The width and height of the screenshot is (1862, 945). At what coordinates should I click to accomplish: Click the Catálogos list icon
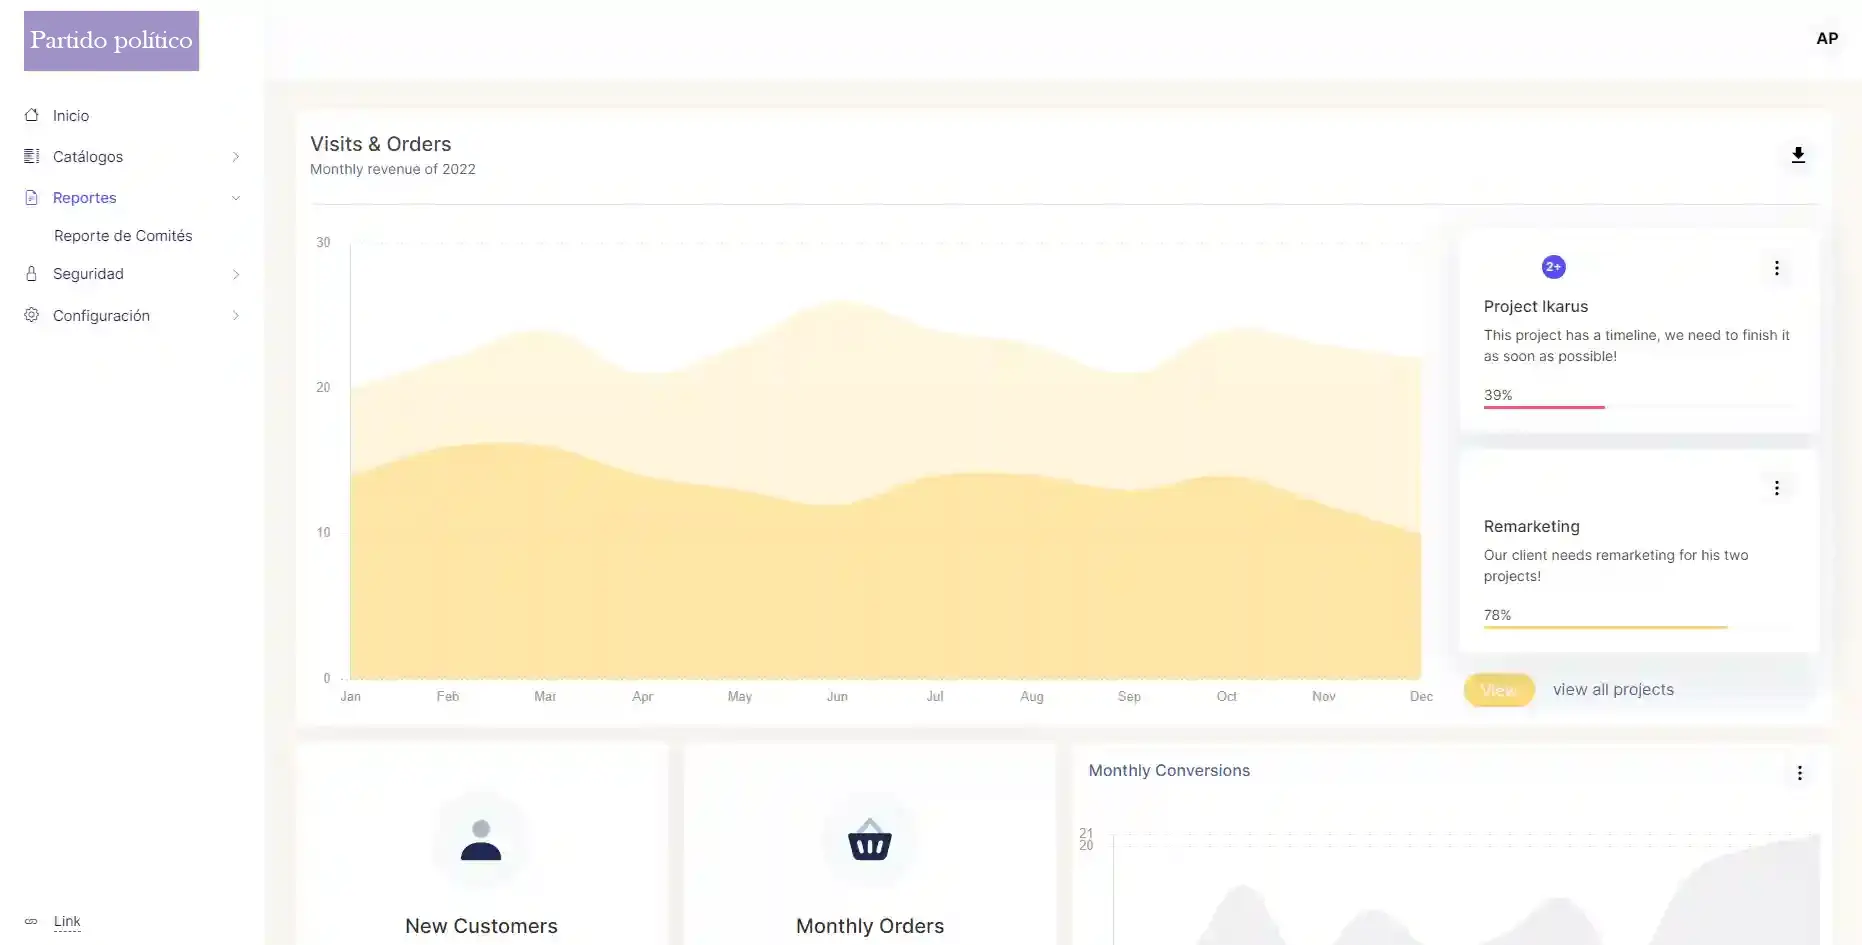pyautogui.click(x=32, y=156)
